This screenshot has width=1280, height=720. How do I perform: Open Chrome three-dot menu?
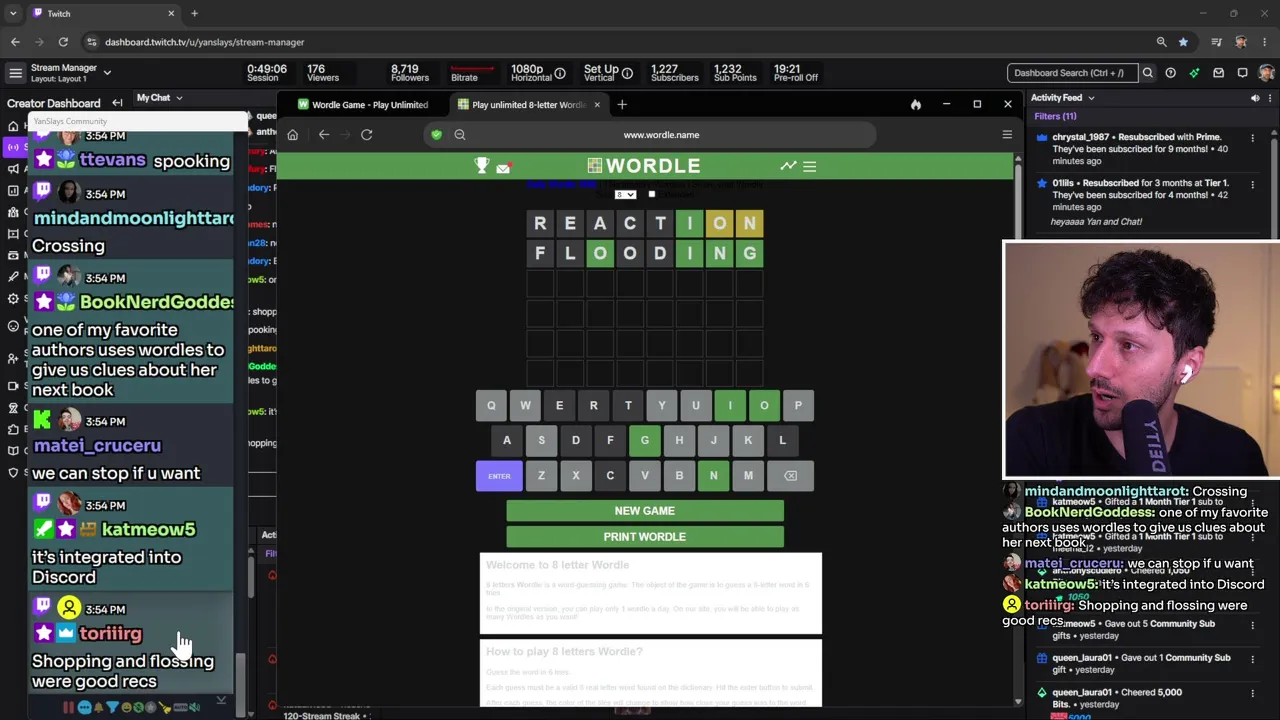pos(1266,42)
